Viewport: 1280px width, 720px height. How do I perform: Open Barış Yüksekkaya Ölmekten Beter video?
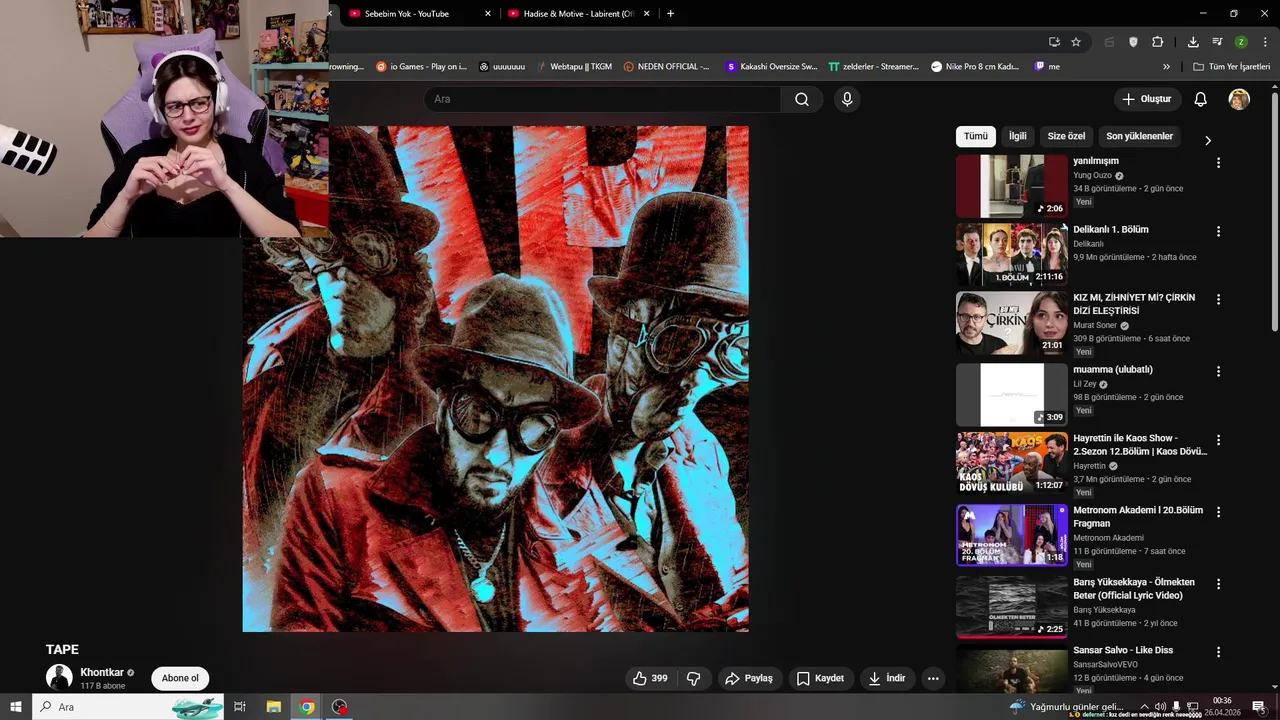tap(1012, 606)
